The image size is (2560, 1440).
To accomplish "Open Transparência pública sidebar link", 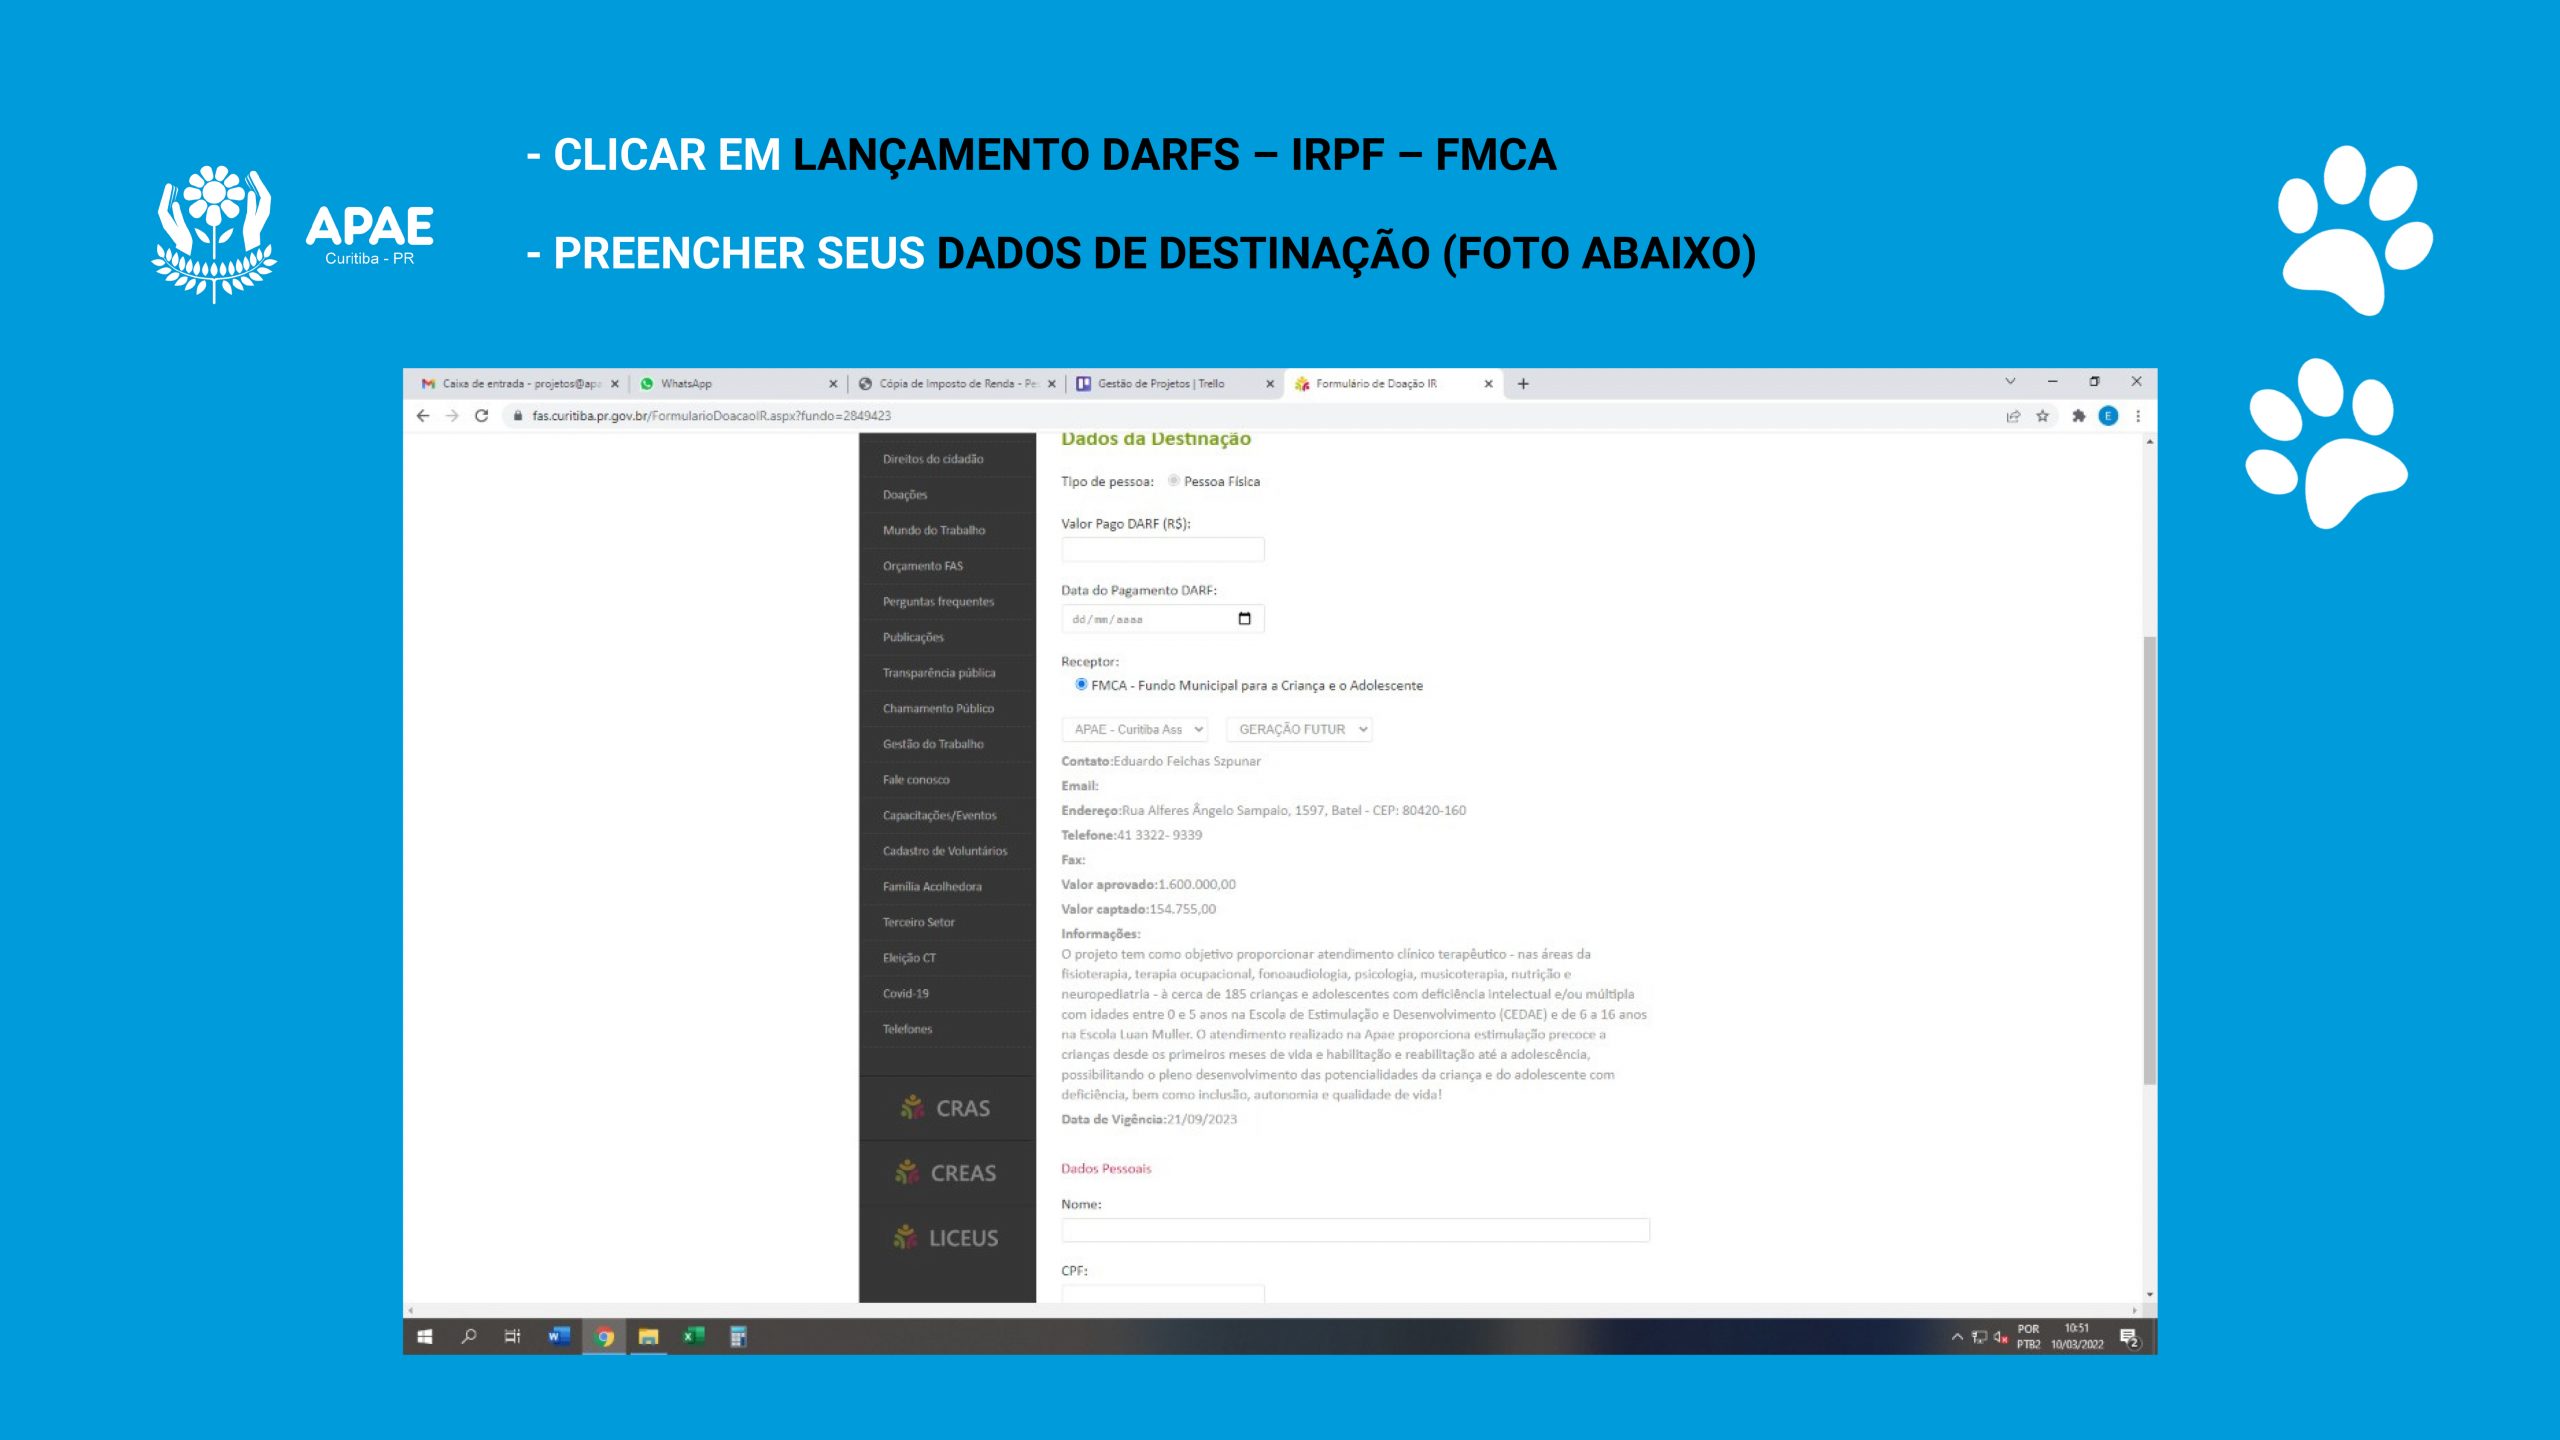I will (x=939, y=673).
